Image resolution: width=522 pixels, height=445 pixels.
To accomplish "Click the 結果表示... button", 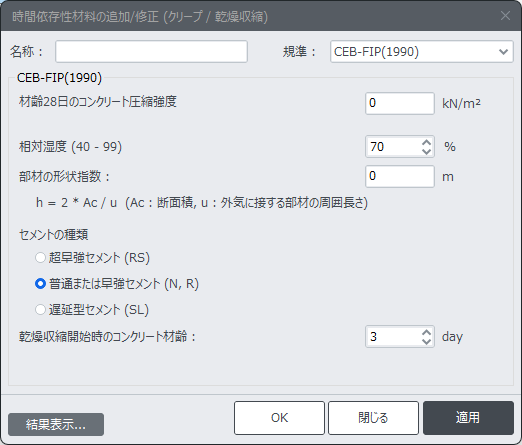I will tap(56, 424).
